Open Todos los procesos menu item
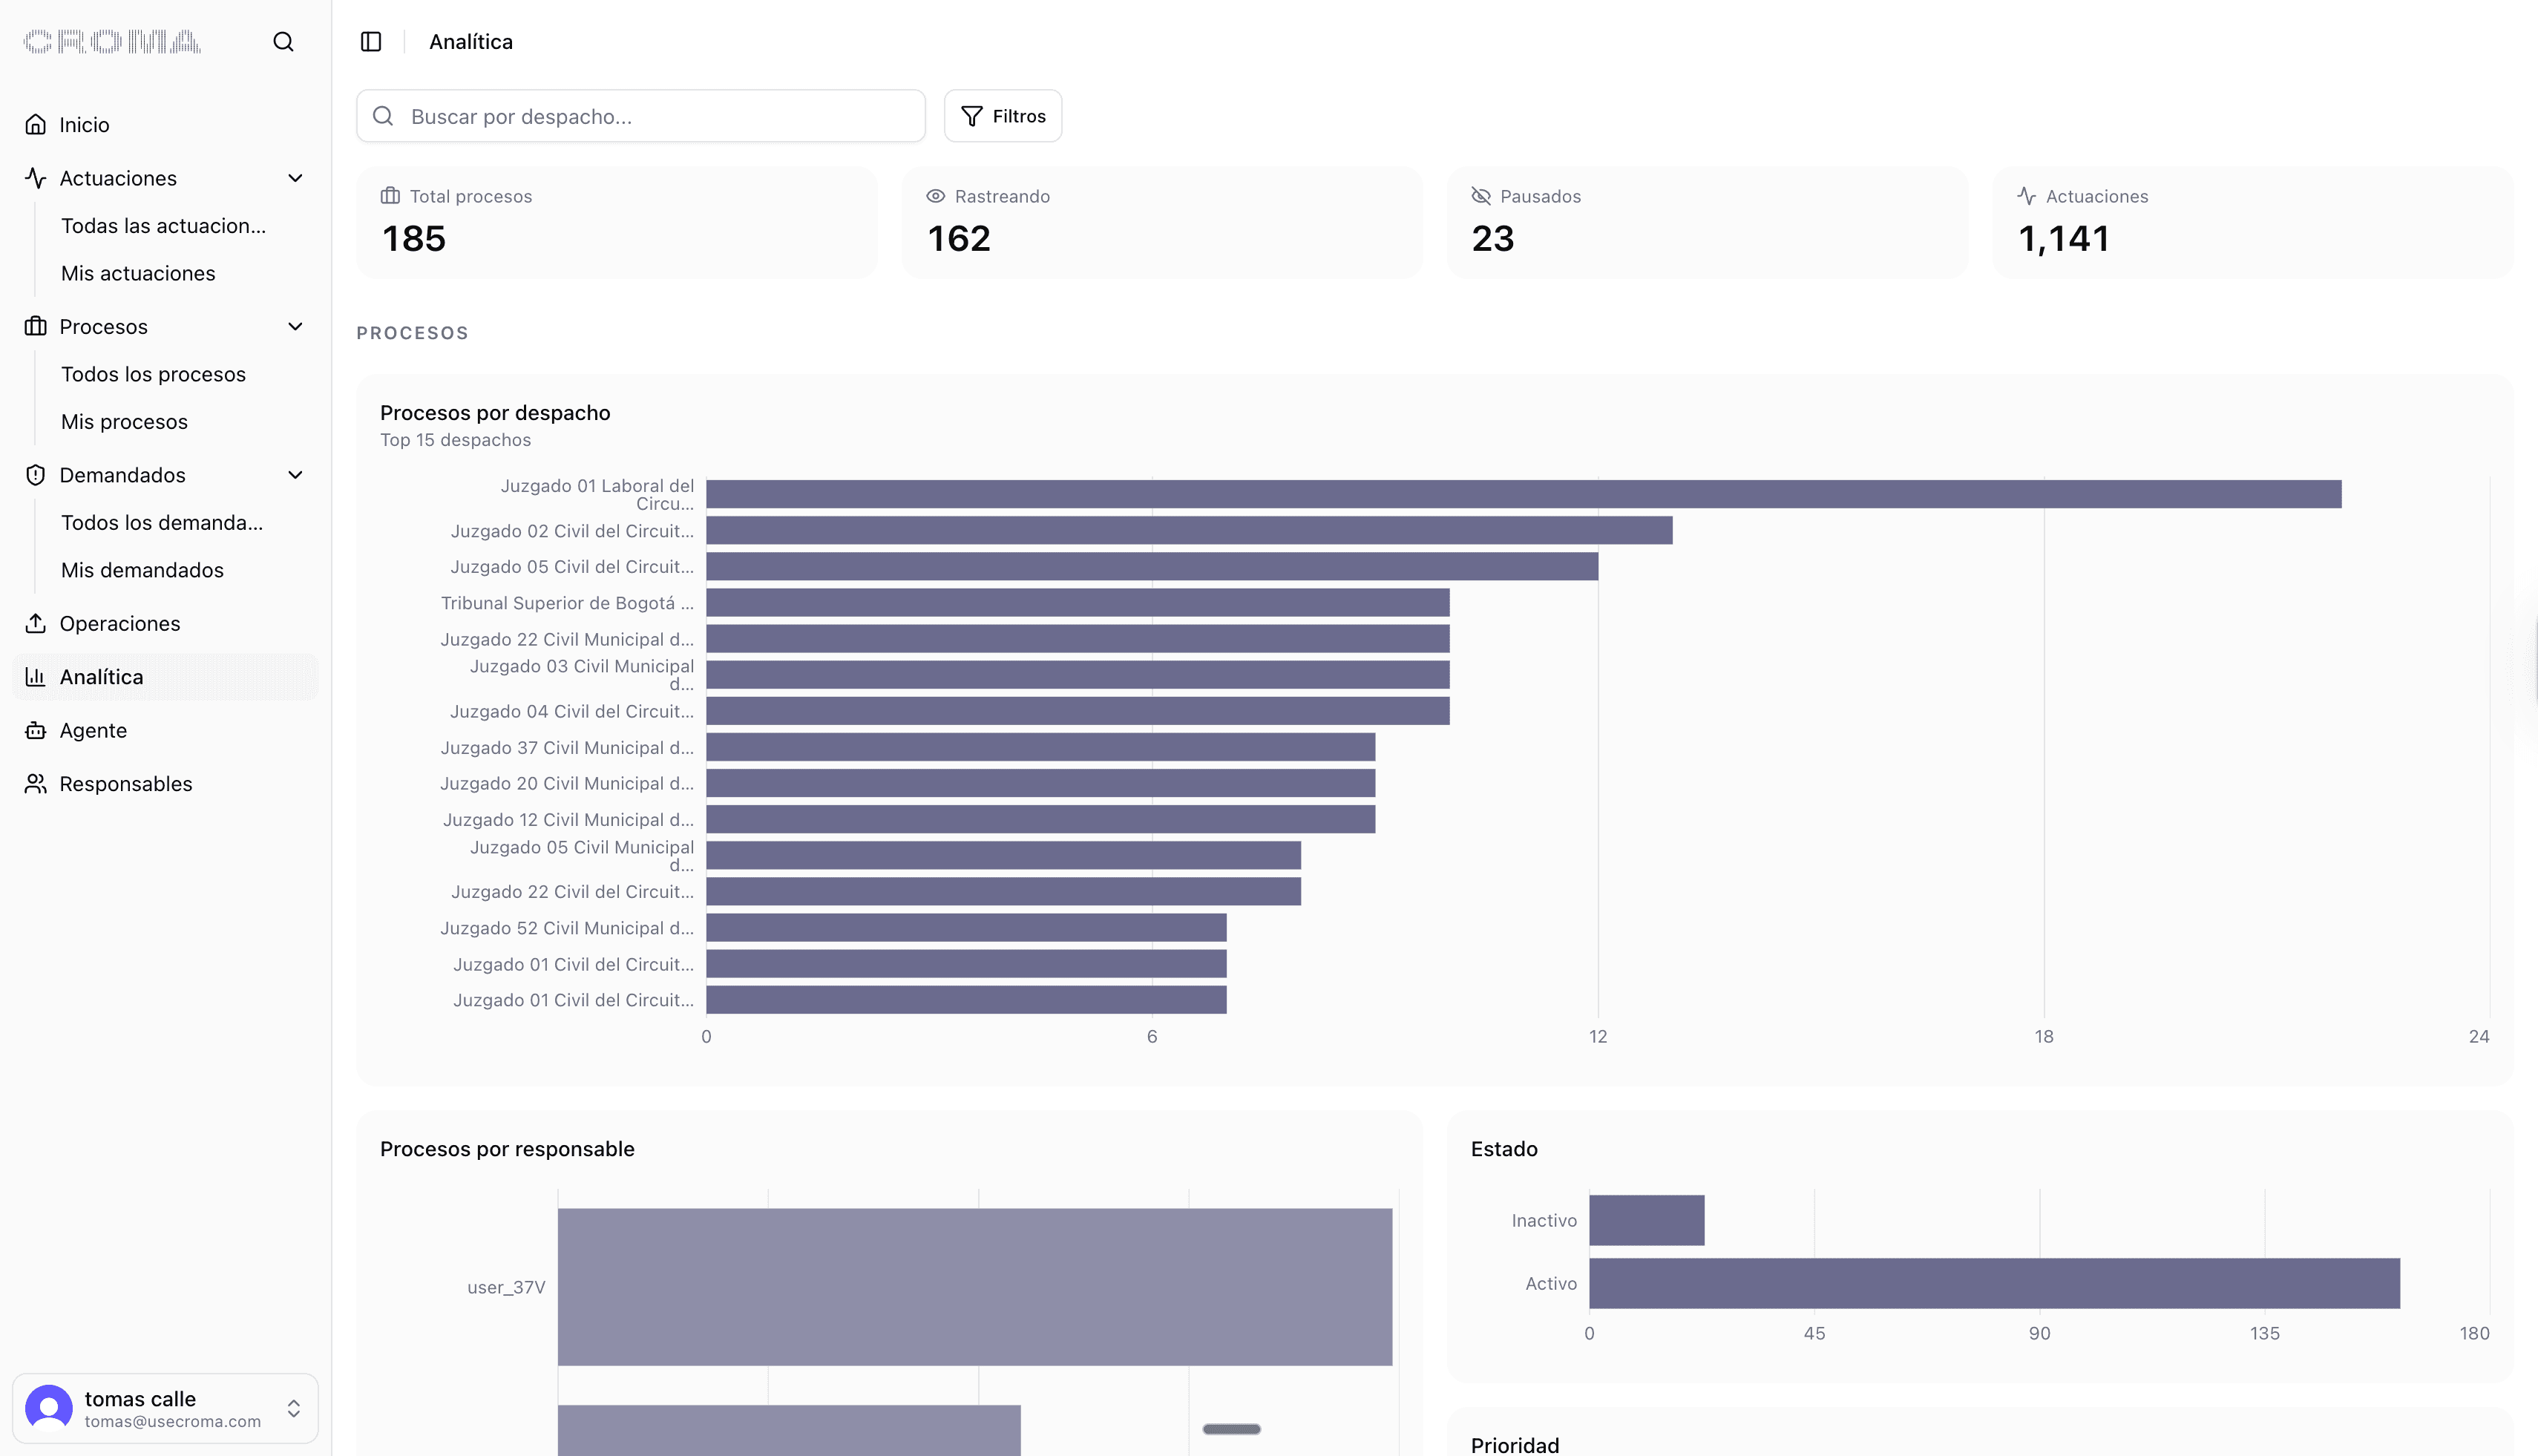This screenshot has height=1456, width=2538. point(153,374)
